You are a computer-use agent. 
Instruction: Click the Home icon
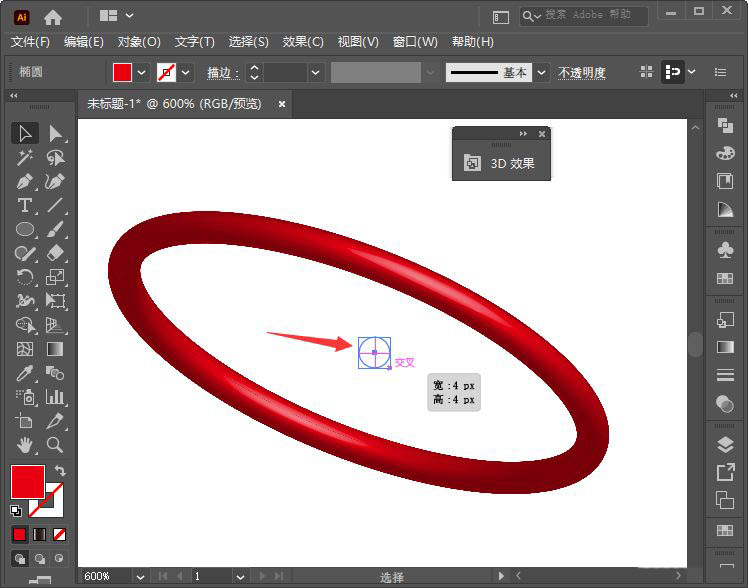coord(53,17)
